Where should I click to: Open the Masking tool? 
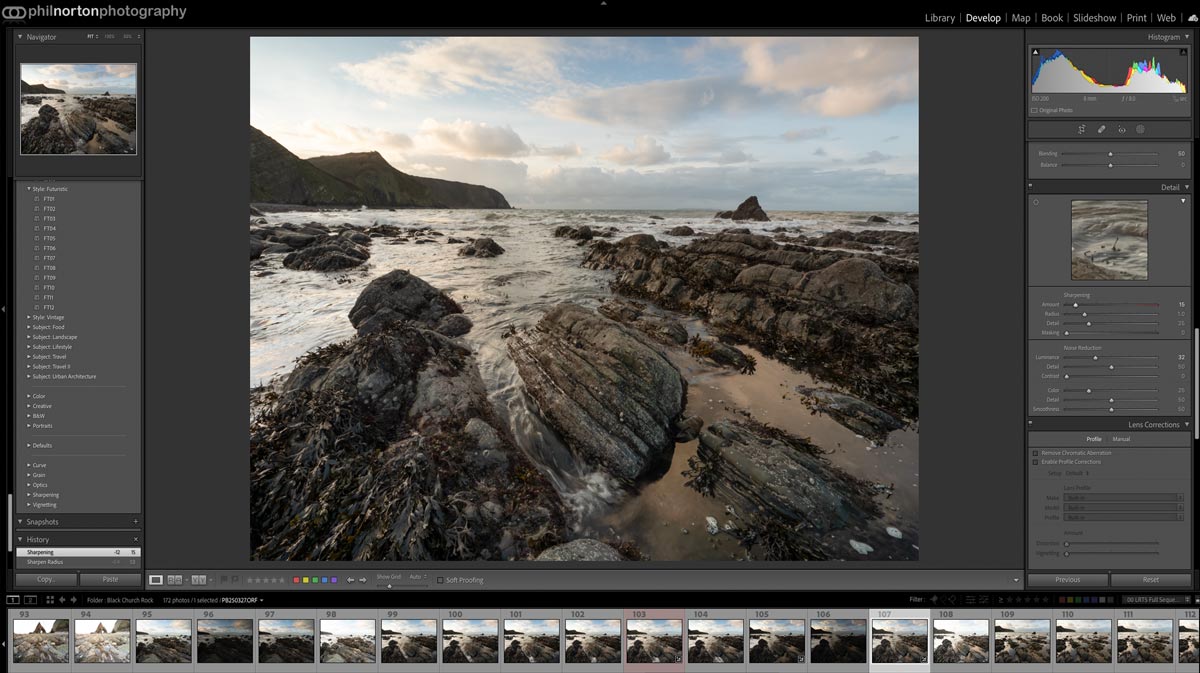coord(1140,129)
